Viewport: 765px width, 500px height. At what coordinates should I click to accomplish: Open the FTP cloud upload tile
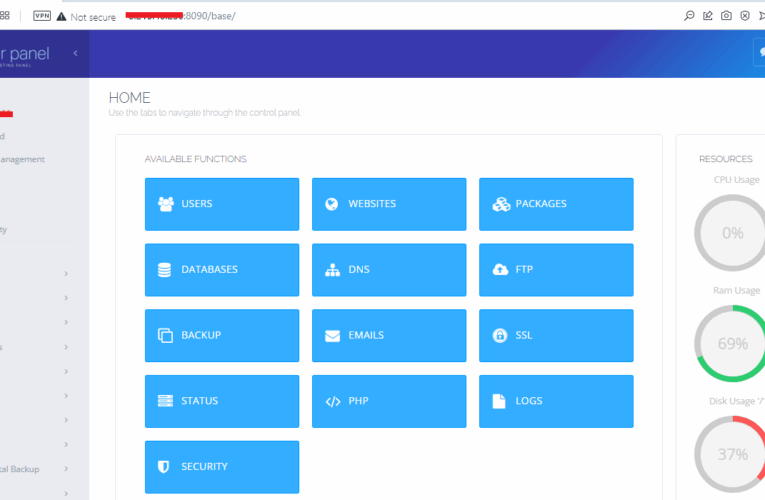point(556,270)
